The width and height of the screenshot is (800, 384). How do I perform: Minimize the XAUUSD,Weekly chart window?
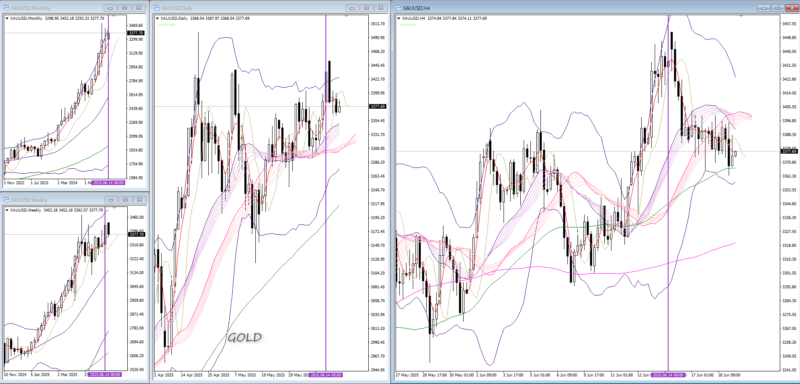(110, 200)
